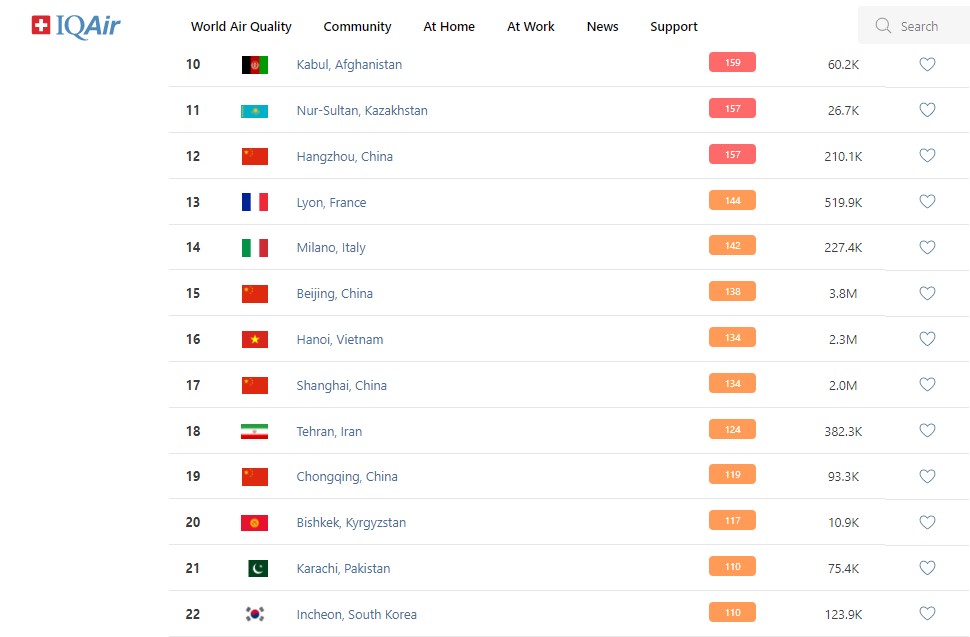Click into the Search input field
Screen dimensions: 970x637
click(926, 27)
